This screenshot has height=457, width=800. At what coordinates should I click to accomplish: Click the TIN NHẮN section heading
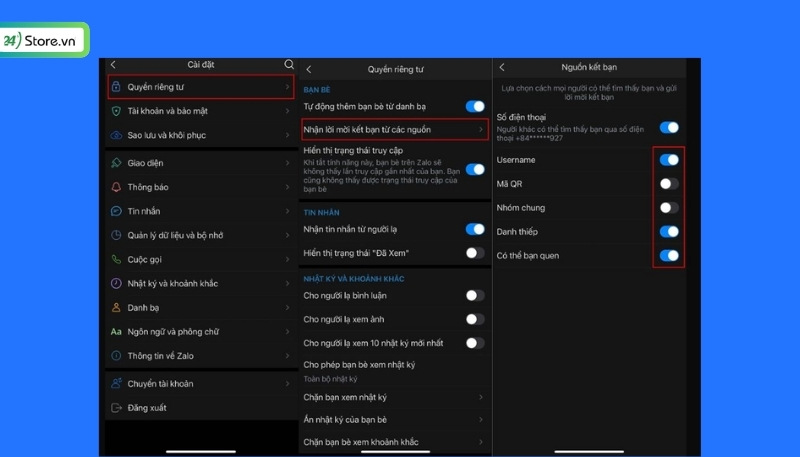pos(321,212)
